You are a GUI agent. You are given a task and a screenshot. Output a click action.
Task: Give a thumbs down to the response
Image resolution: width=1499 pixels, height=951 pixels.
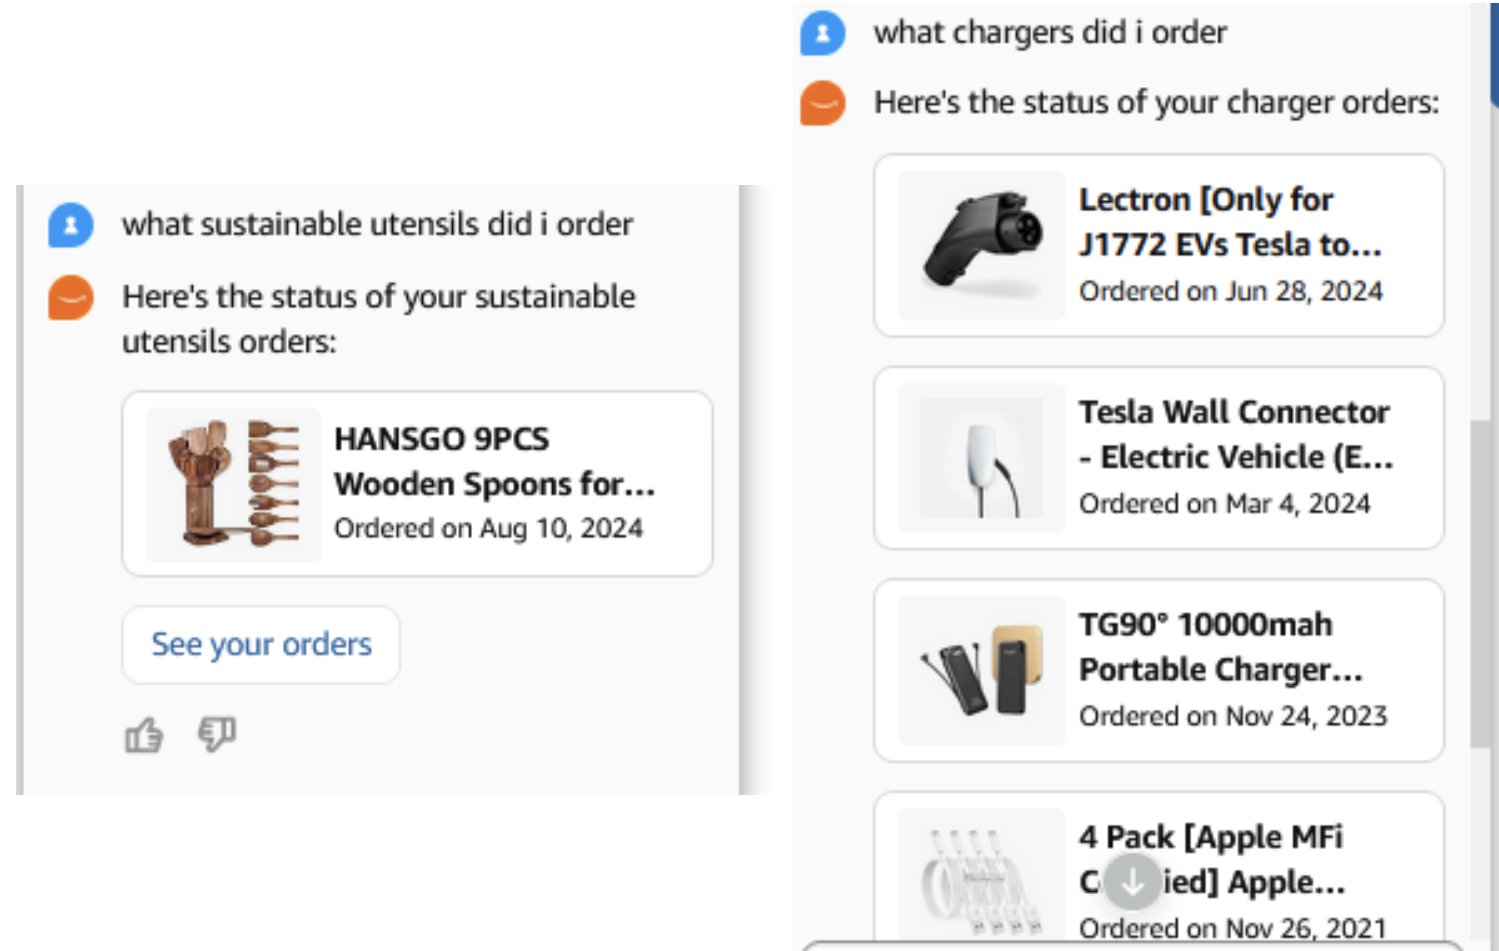tap(215, 735)
